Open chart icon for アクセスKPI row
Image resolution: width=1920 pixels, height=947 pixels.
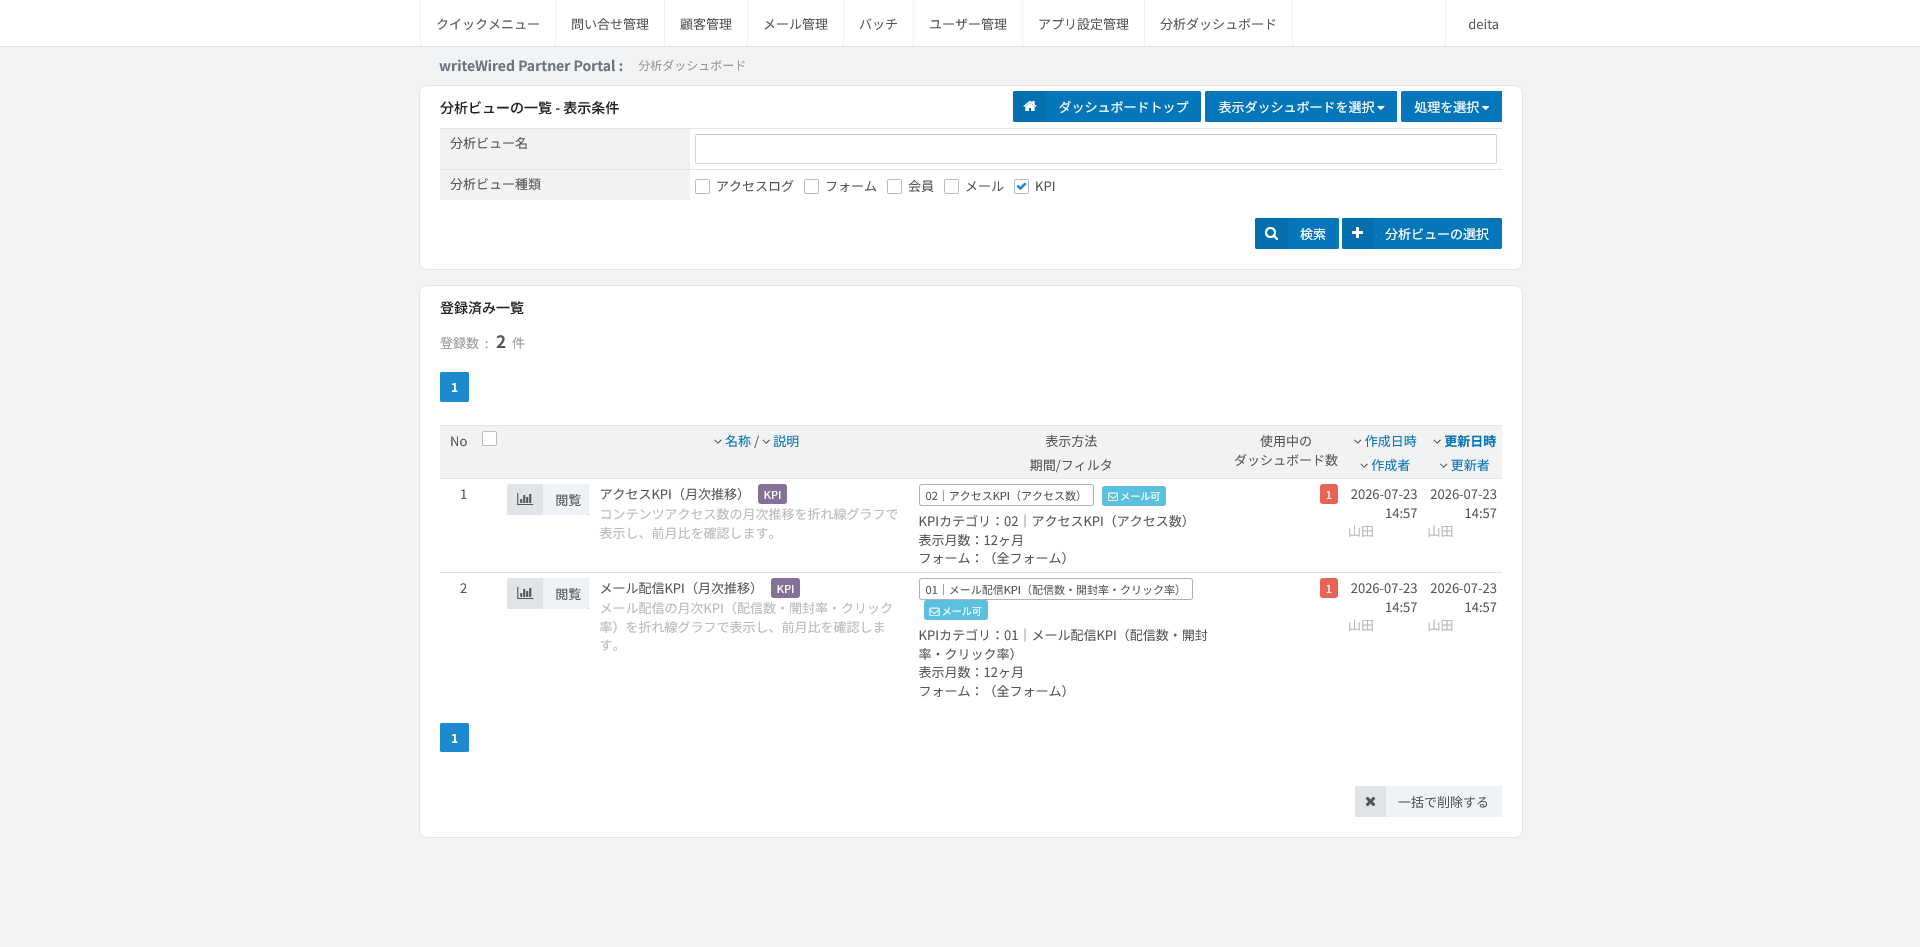525,500
